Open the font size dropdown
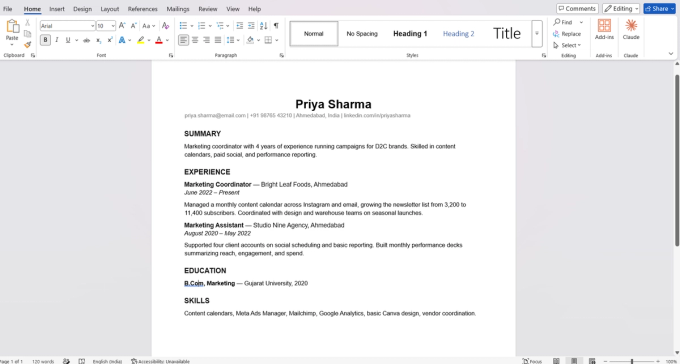This screenshot has width=680, height=364. [x=113, y=26]
